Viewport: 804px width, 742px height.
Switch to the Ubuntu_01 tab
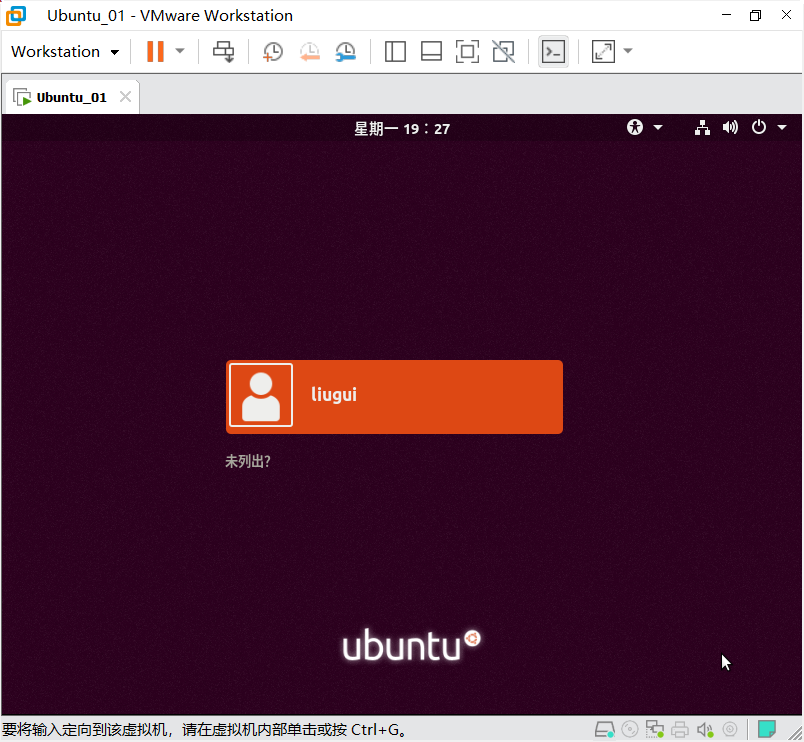pos(71,97)
